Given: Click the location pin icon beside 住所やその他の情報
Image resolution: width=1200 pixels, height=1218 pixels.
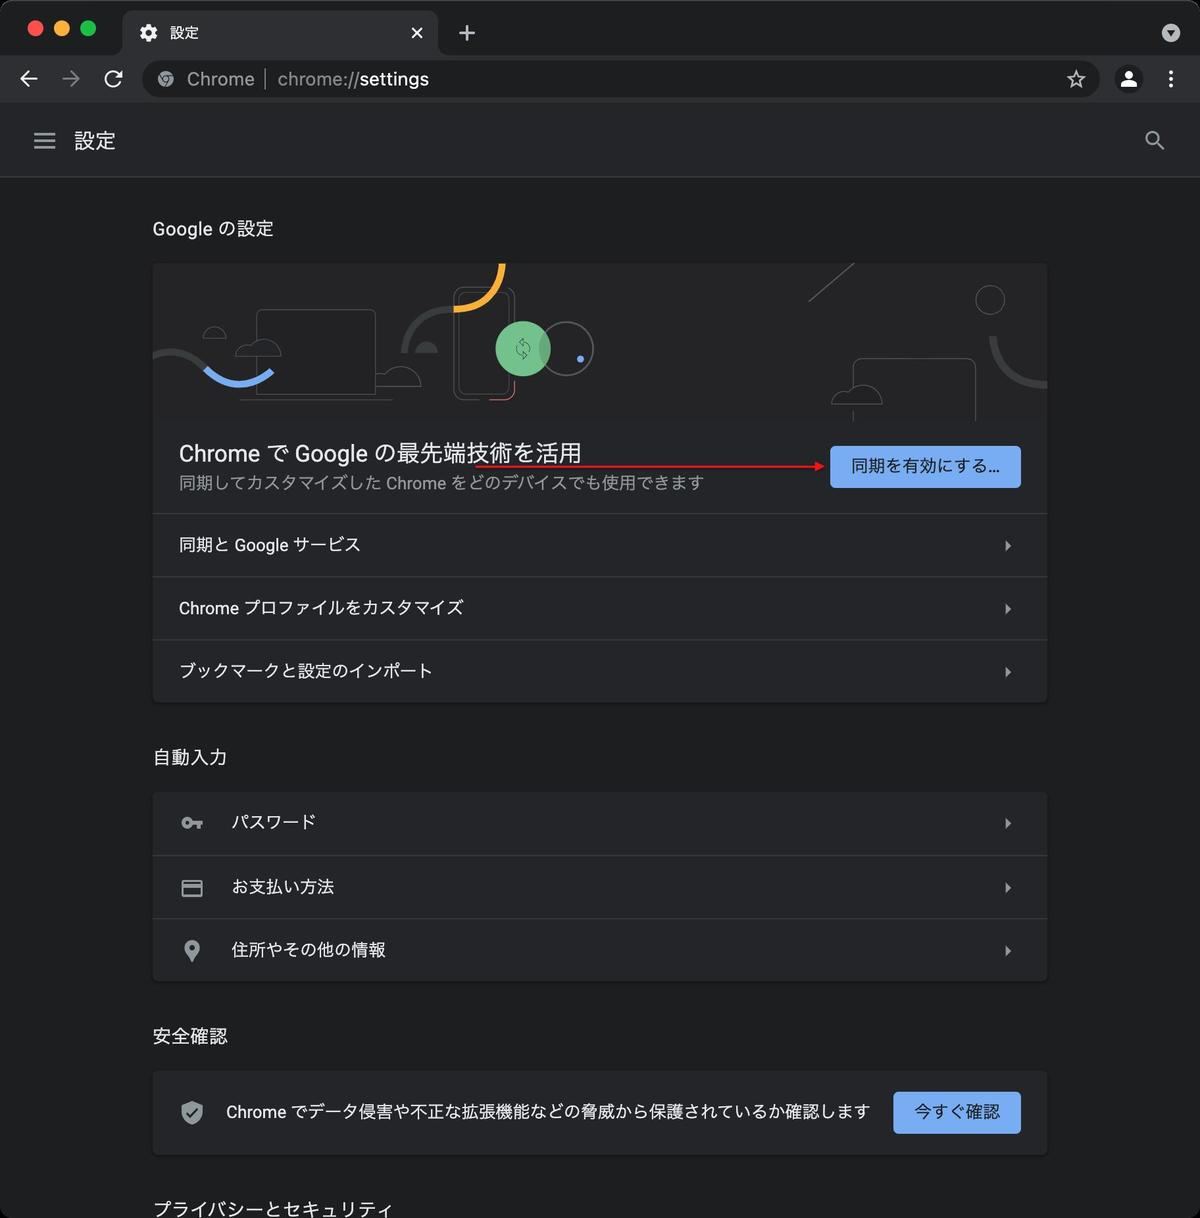Looking at the screenshot, I should tap(192, 951).
